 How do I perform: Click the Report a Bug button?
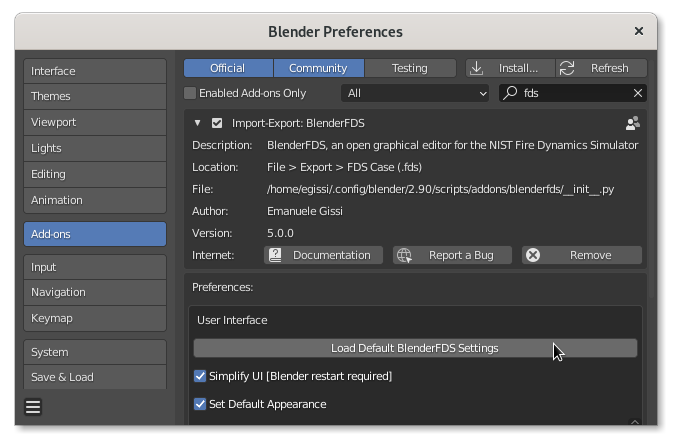452,255
